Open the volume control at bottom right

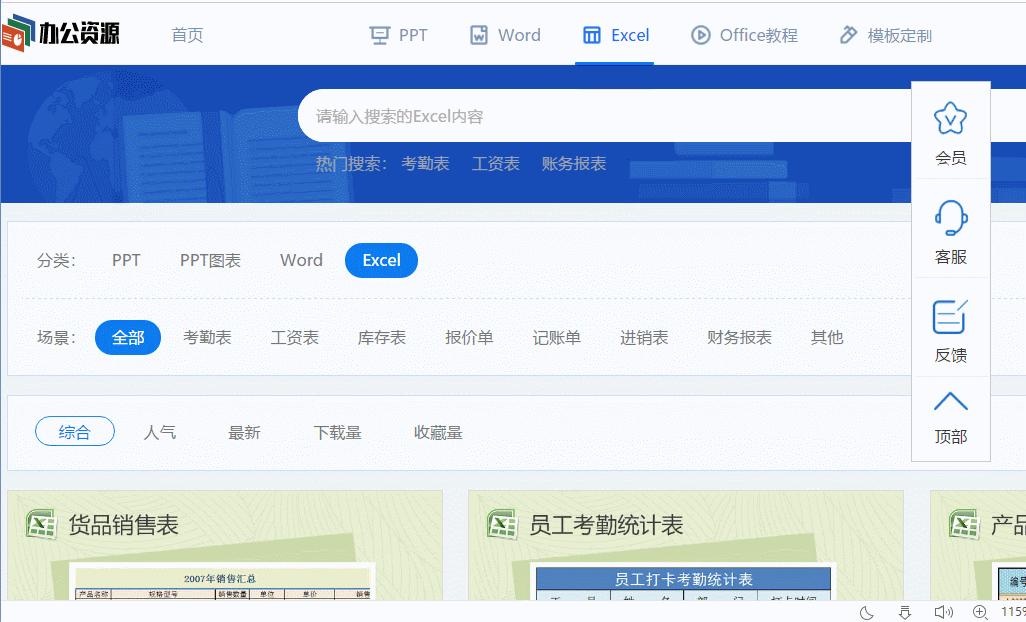[943, 610]
